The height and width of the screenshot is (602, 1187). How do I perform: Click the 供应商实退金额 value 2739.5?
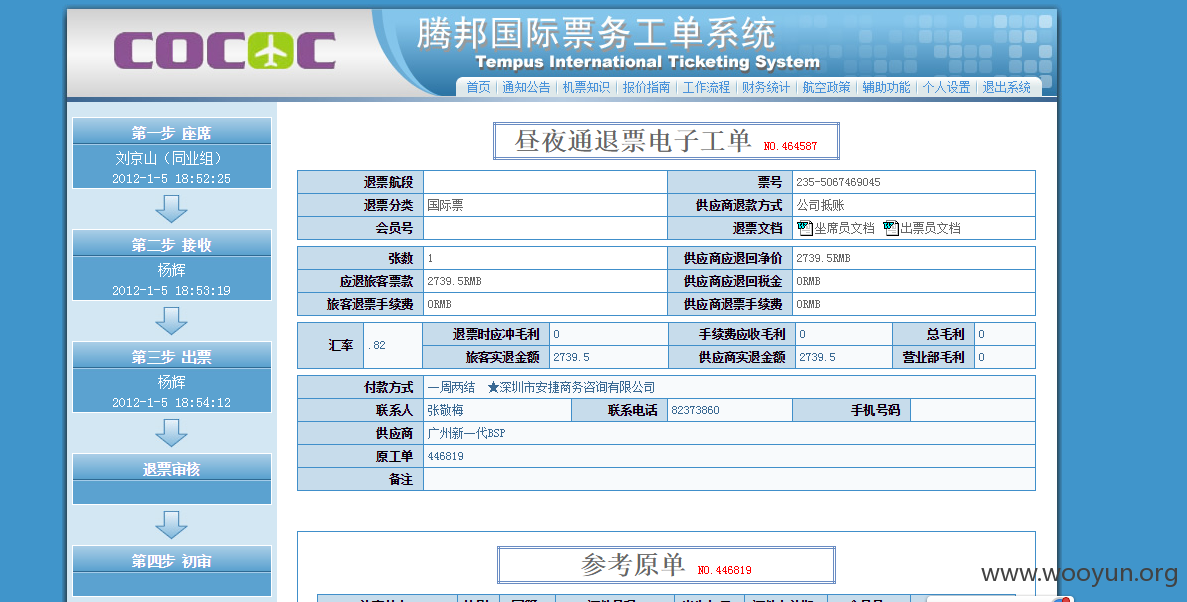pyautogui.click(x=818, y=357)
